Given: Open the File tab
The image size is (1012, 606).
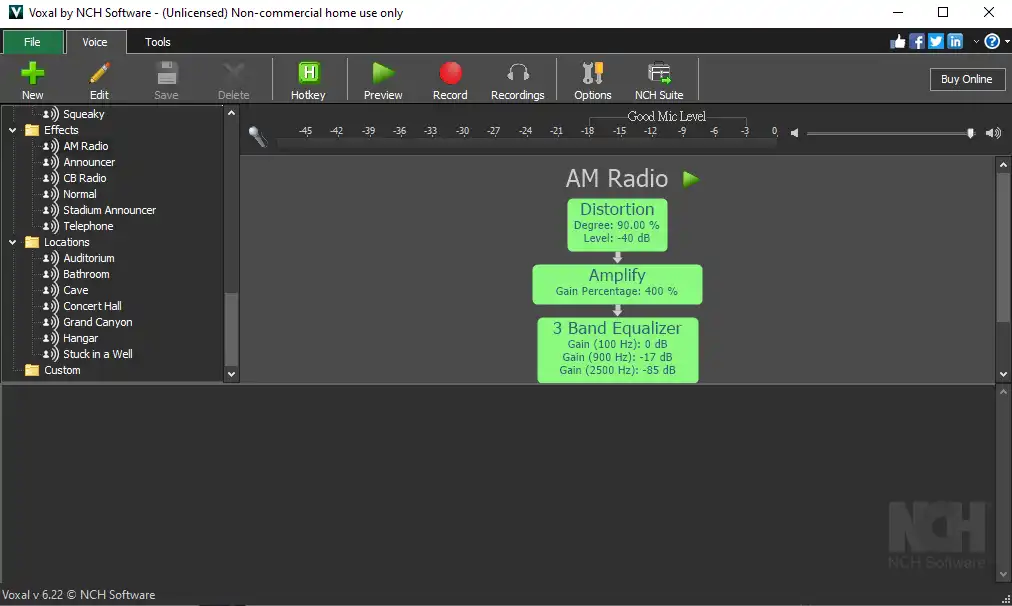Looking at the screenshot, I should [32, 42].
